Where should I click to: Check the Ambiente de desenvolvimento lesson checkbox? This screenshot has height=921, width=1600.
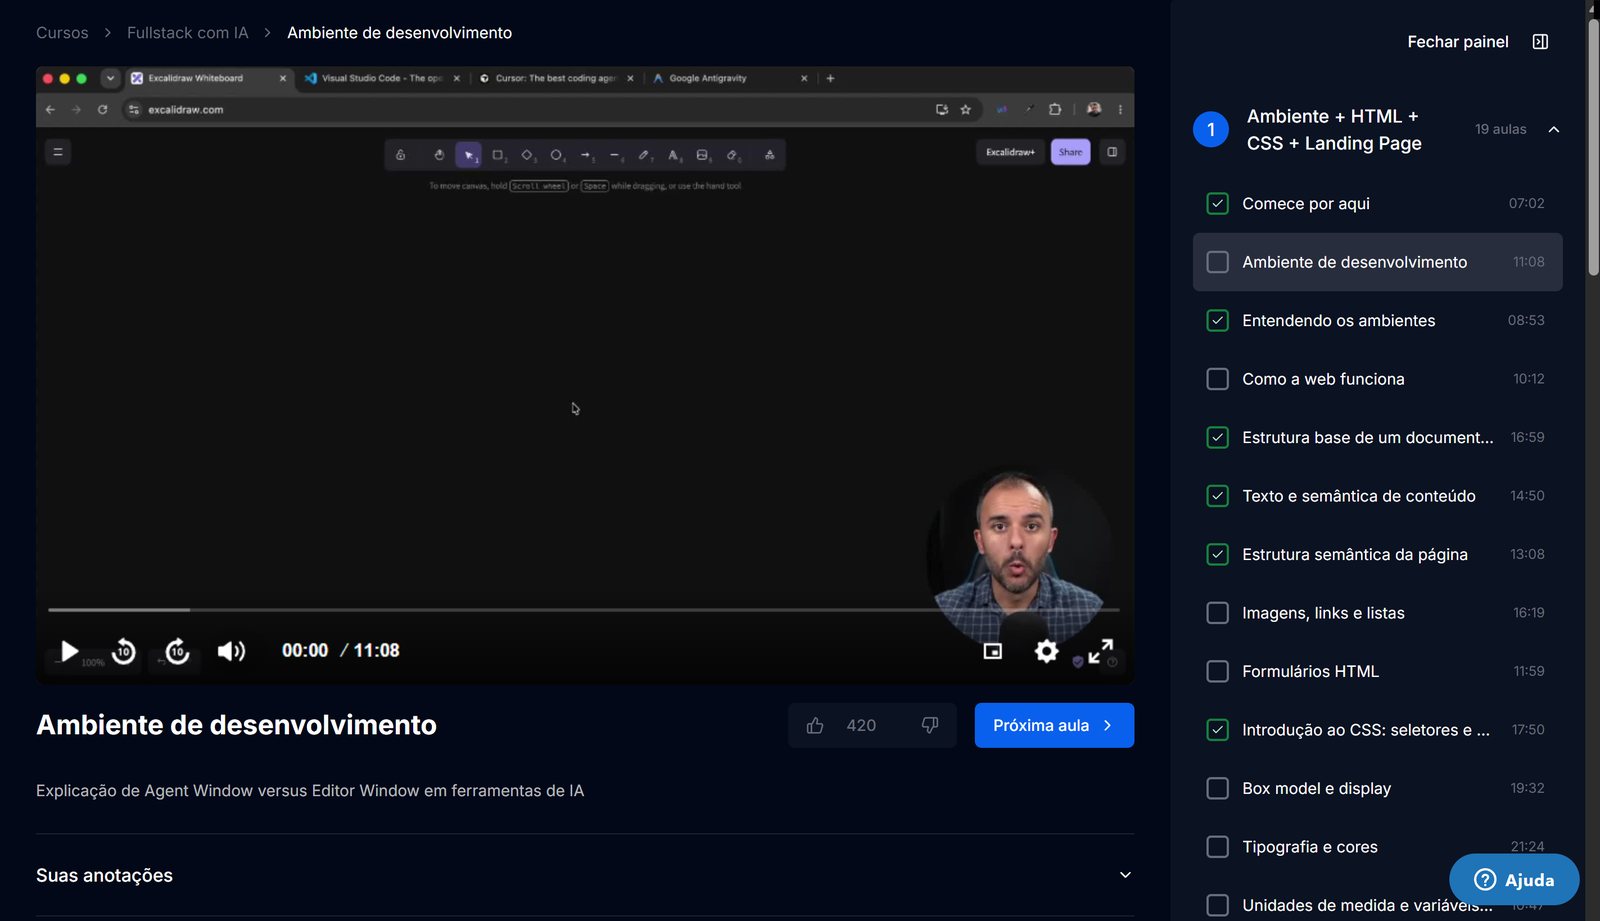1217,262
